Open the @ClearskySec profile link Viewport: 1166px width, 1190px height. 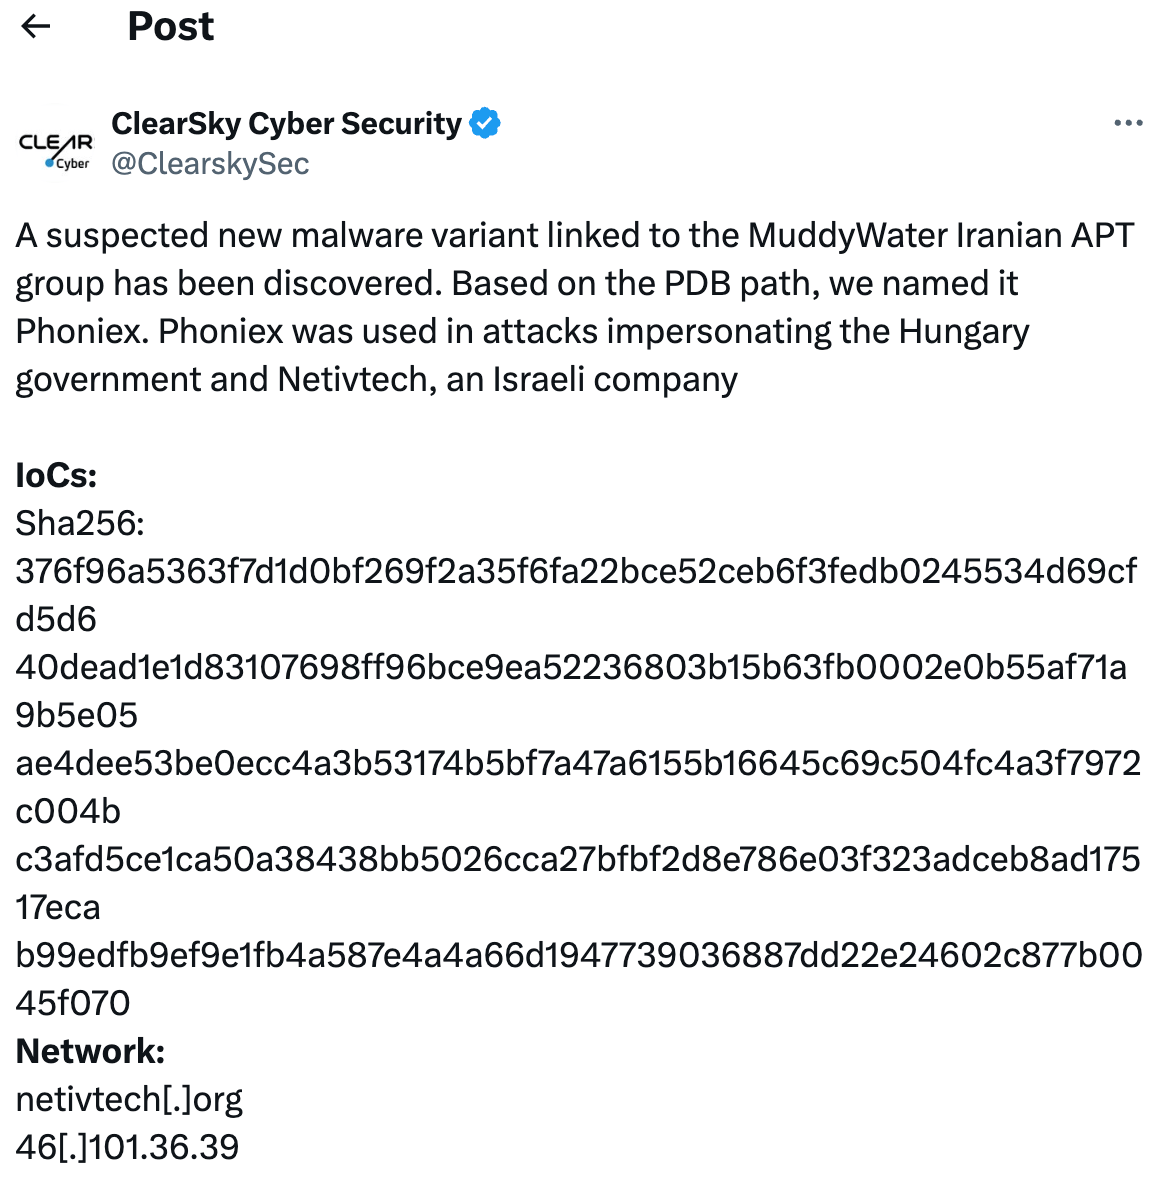211,163
